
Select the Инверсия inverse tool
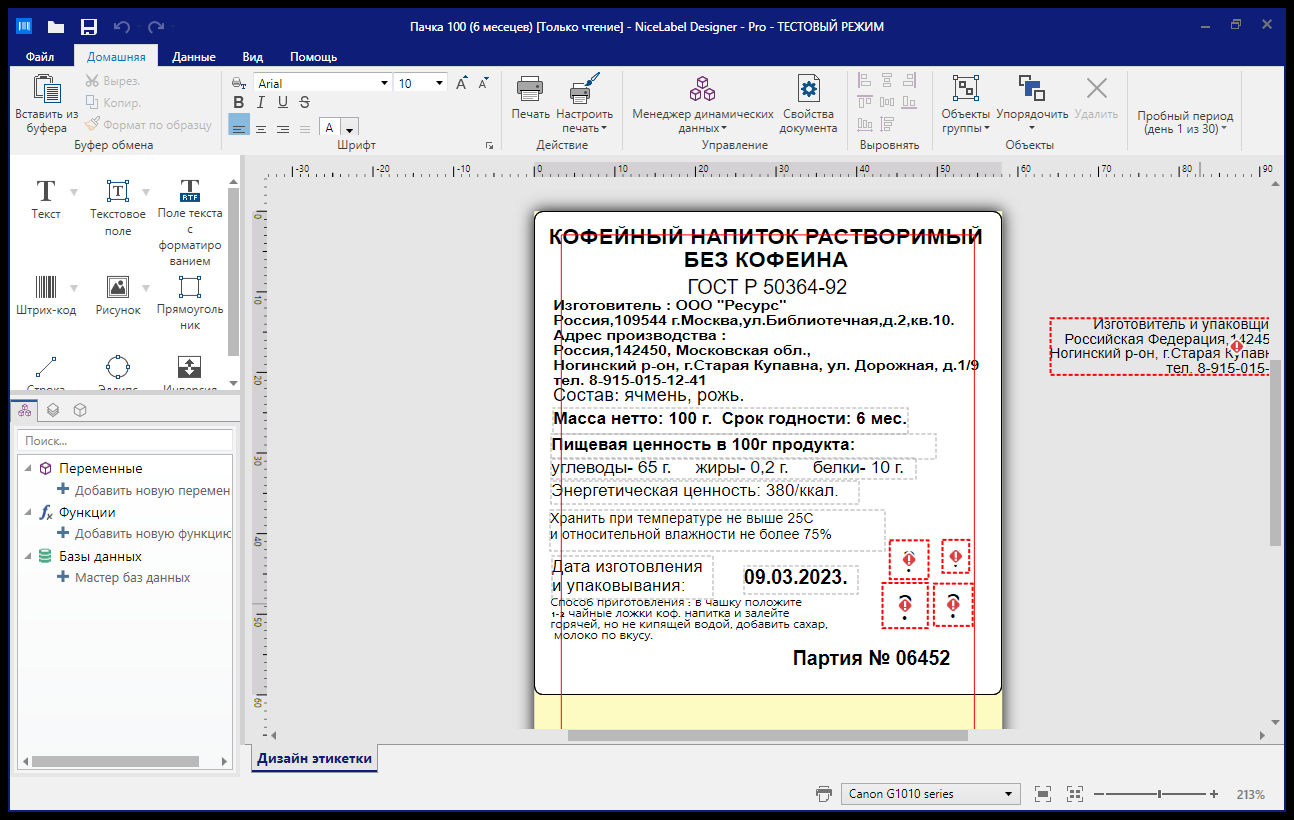pyautogui.click(x=190, y=371)
